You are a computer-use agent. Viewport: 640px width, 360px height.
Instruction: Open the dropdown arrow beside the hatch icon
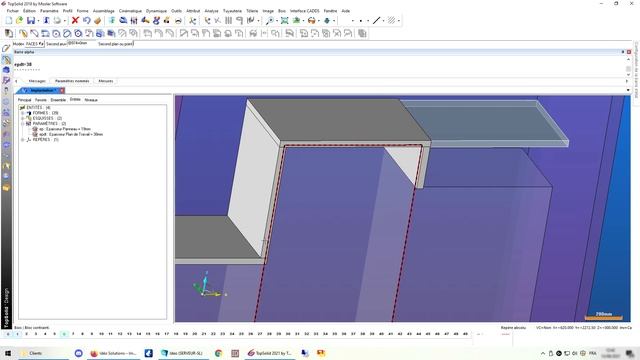(398, 21)
